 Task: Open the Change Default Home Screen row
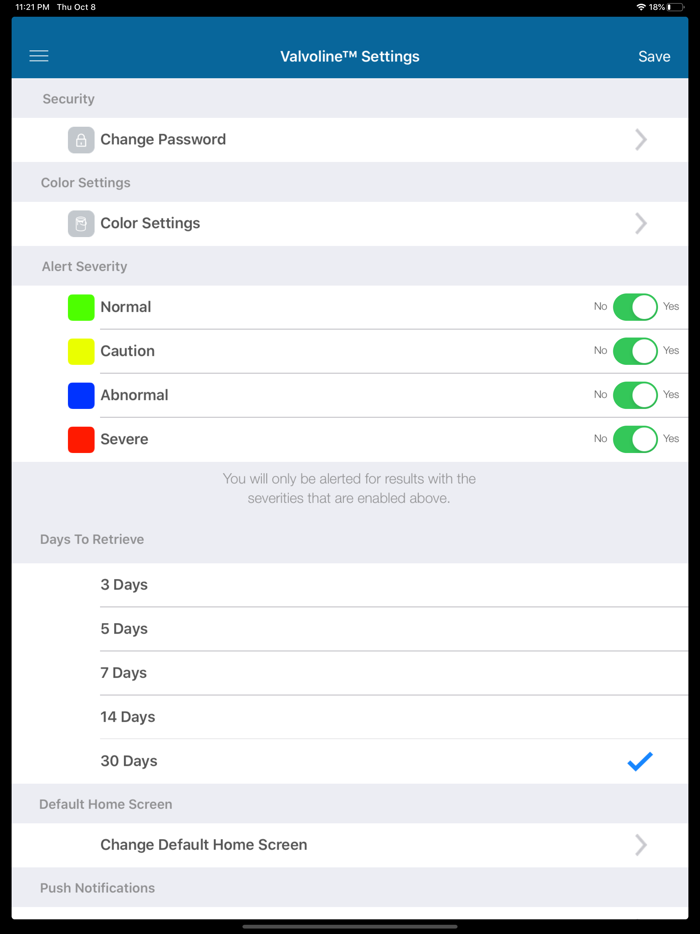pos(350,845)
